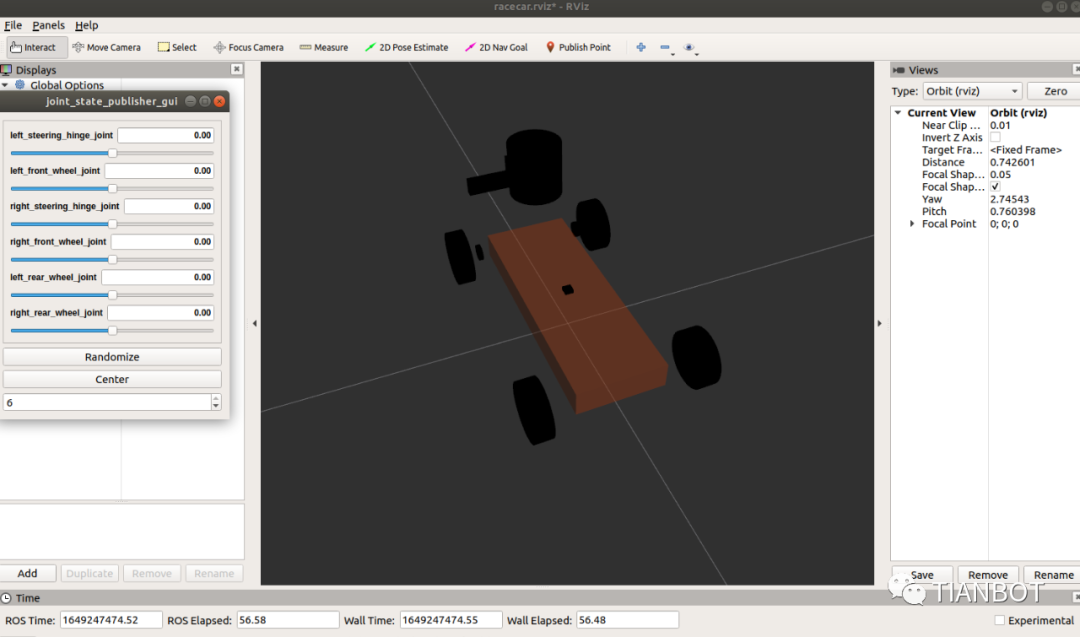
Task: Click the right_front_wheel_joint slider
Action: (112, 260)
